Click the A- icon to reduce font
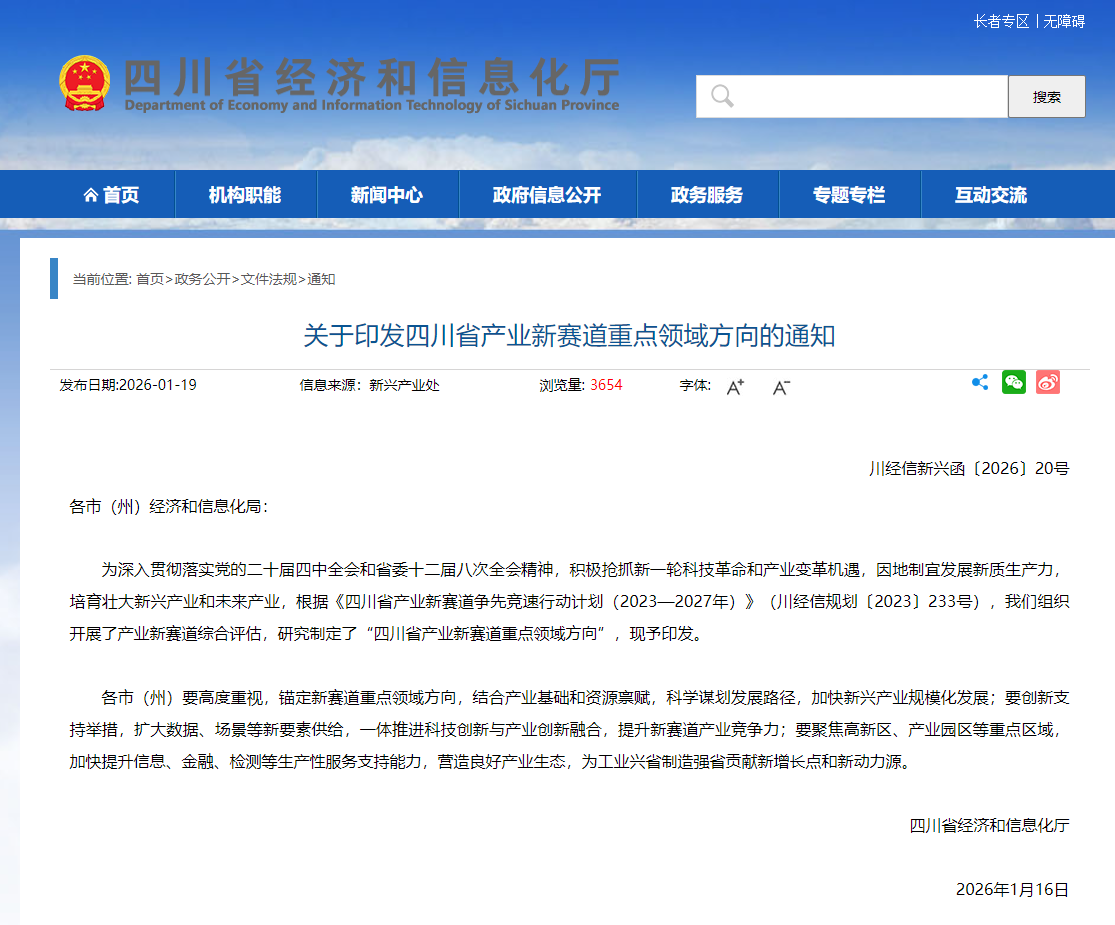Screen dimensions: 1115x925 tap(779, 386)
